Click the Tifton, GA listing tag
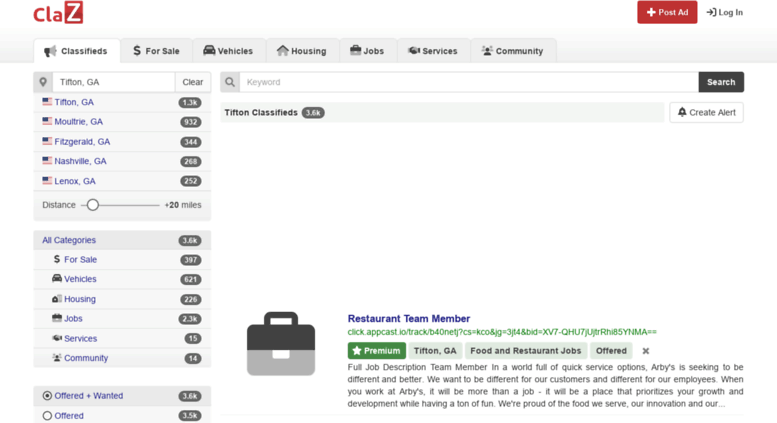 pyautogui.click(x=435, y=351)
